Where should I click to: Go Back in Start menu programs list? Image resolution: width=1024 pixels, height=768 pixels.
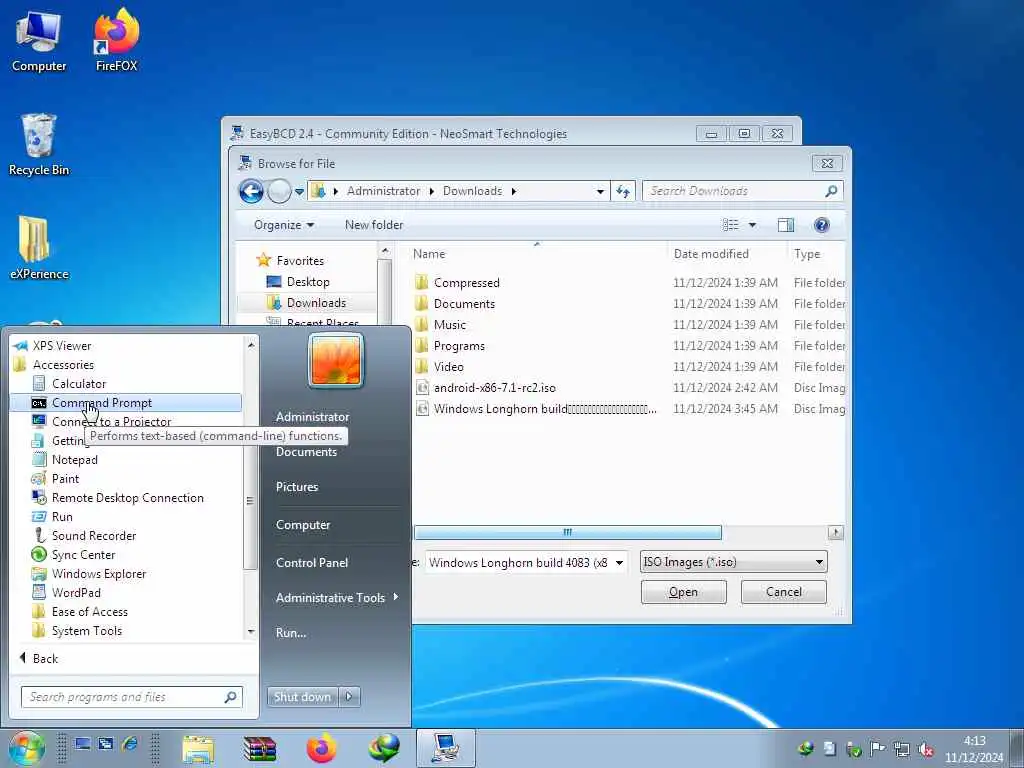[39, 659]
